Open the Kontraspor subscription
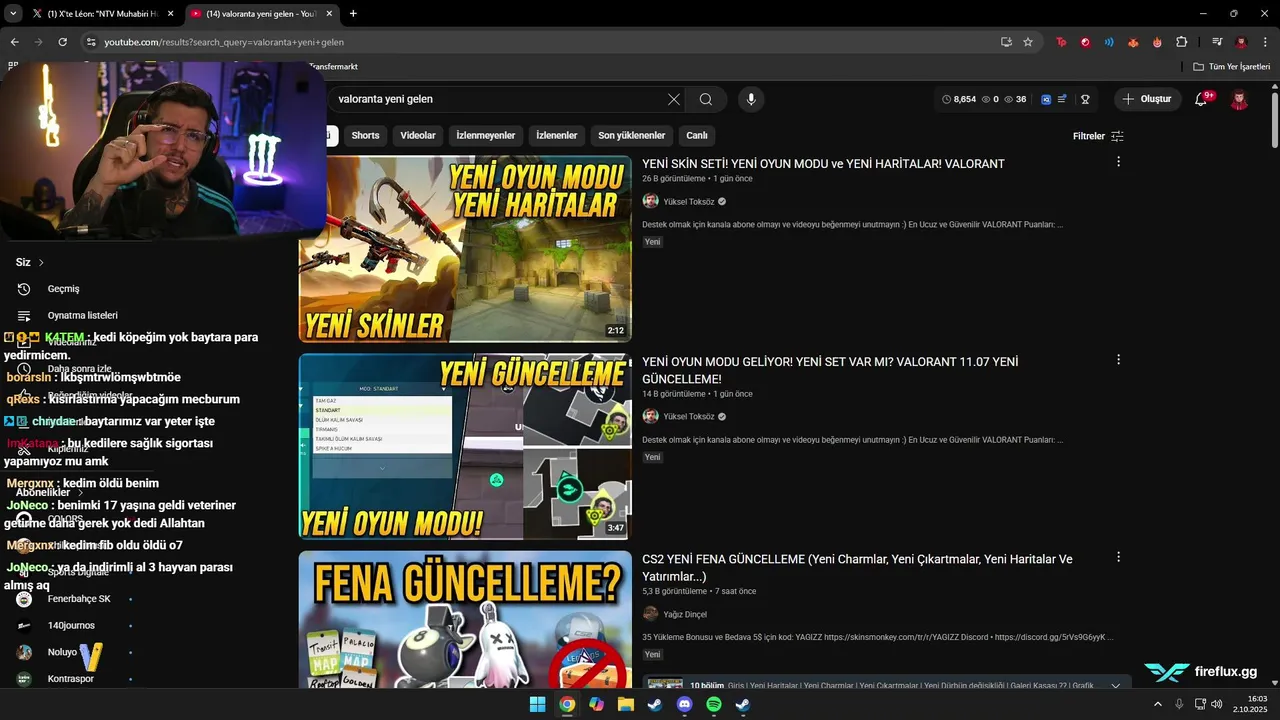Viewport: 1280px width, 720px height. pyautogui.click(x=70, y=679)
